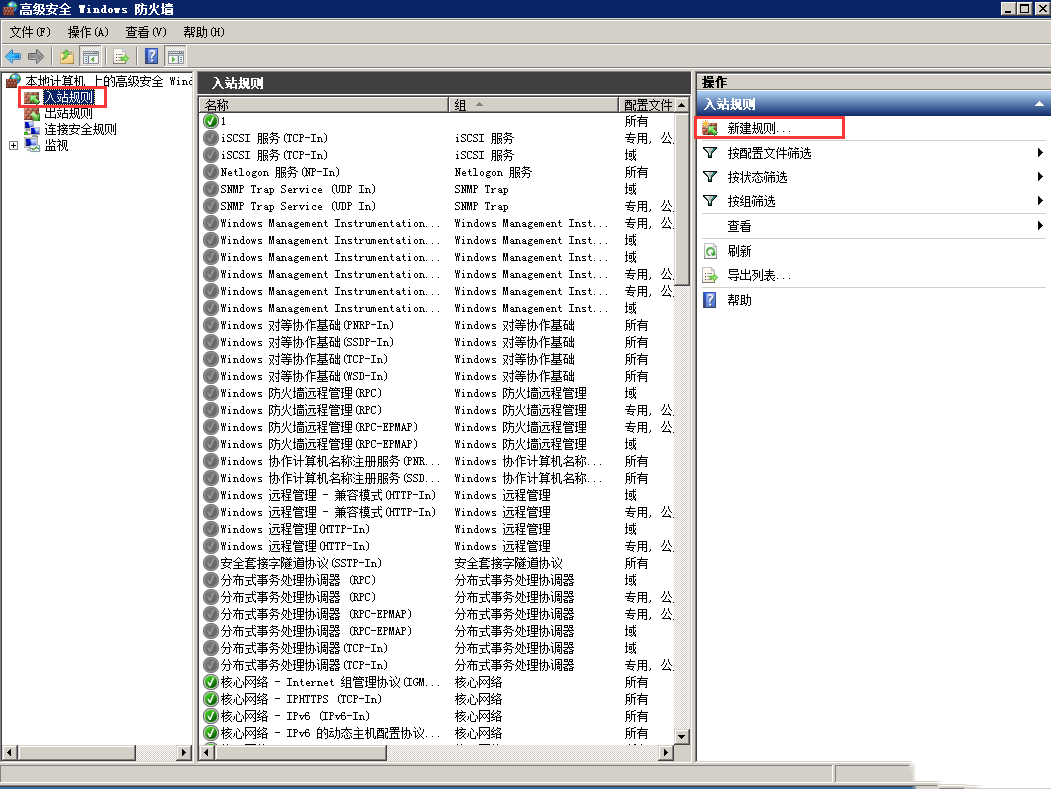1051x789 pixels.
Task: Click green check of 核心网络 - IPv6 (IPv6-In)
Action: tap(211, 716)
